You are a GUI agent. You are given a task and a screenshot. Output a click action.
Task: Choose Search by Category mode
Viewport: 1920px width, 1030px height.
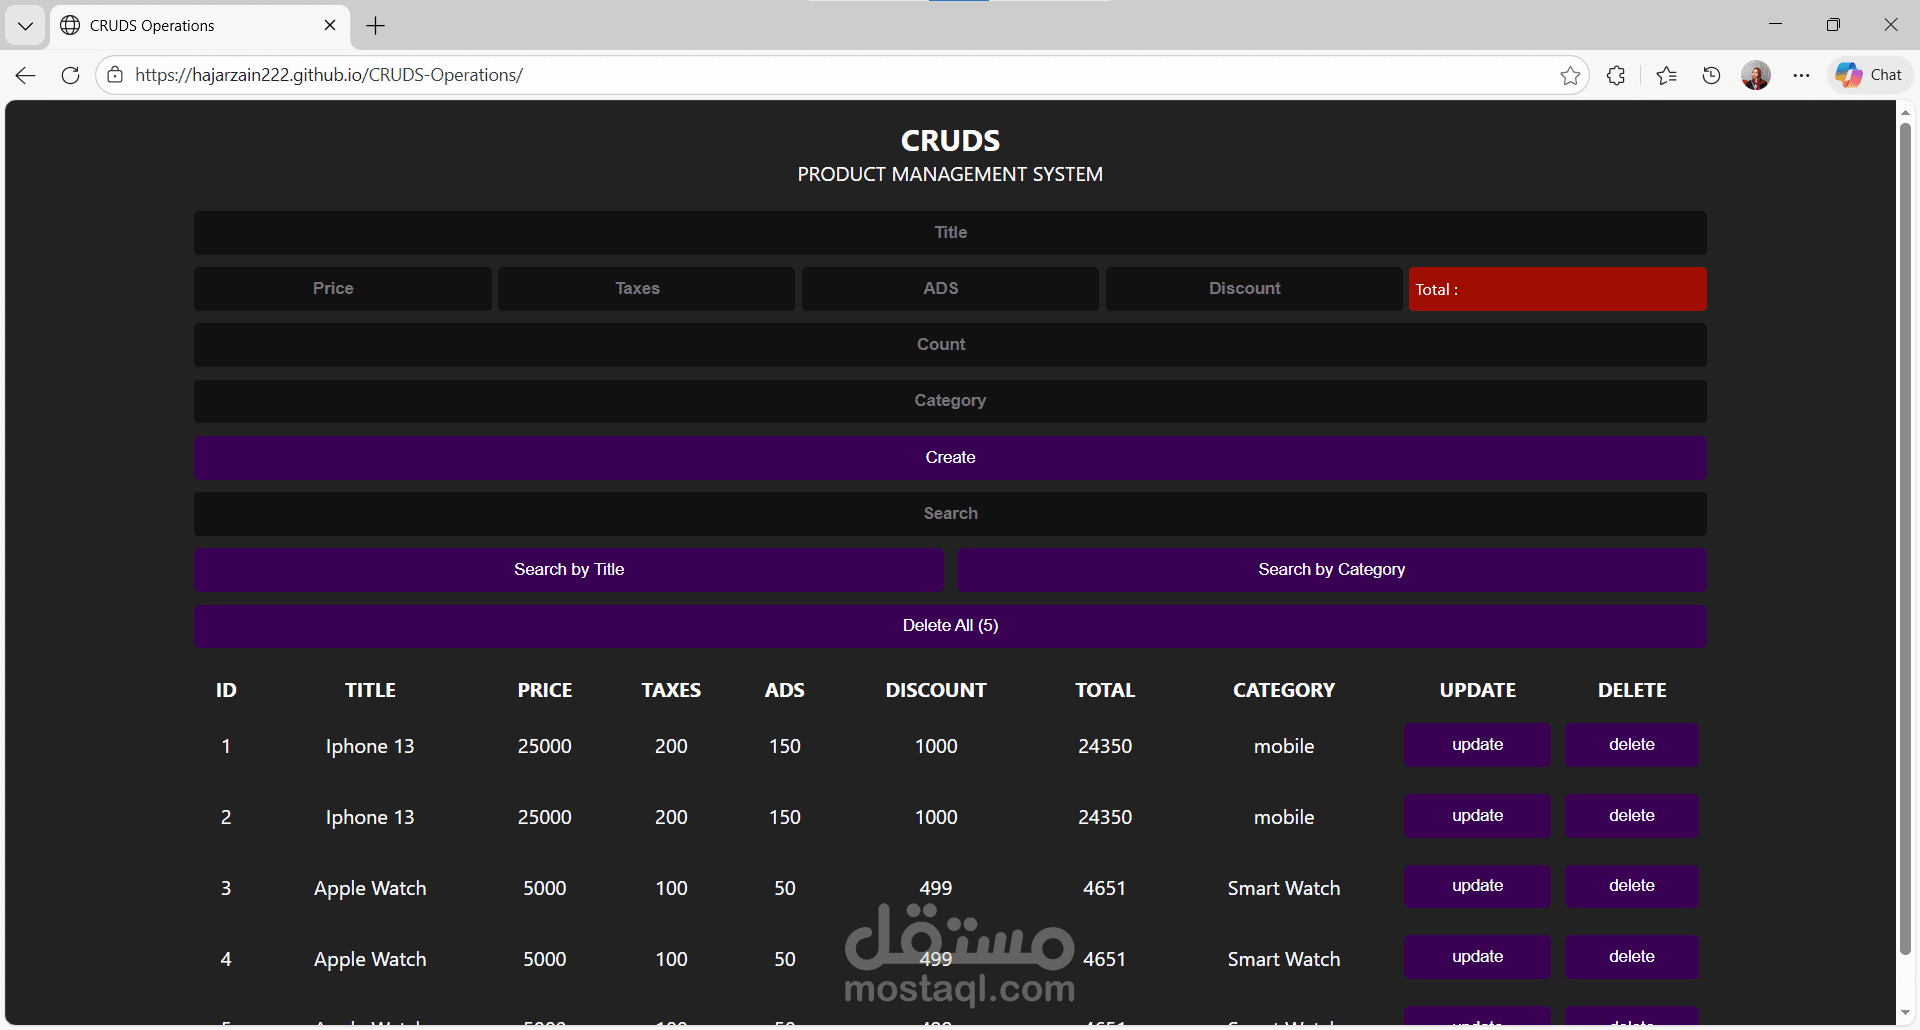point(1332,569)
